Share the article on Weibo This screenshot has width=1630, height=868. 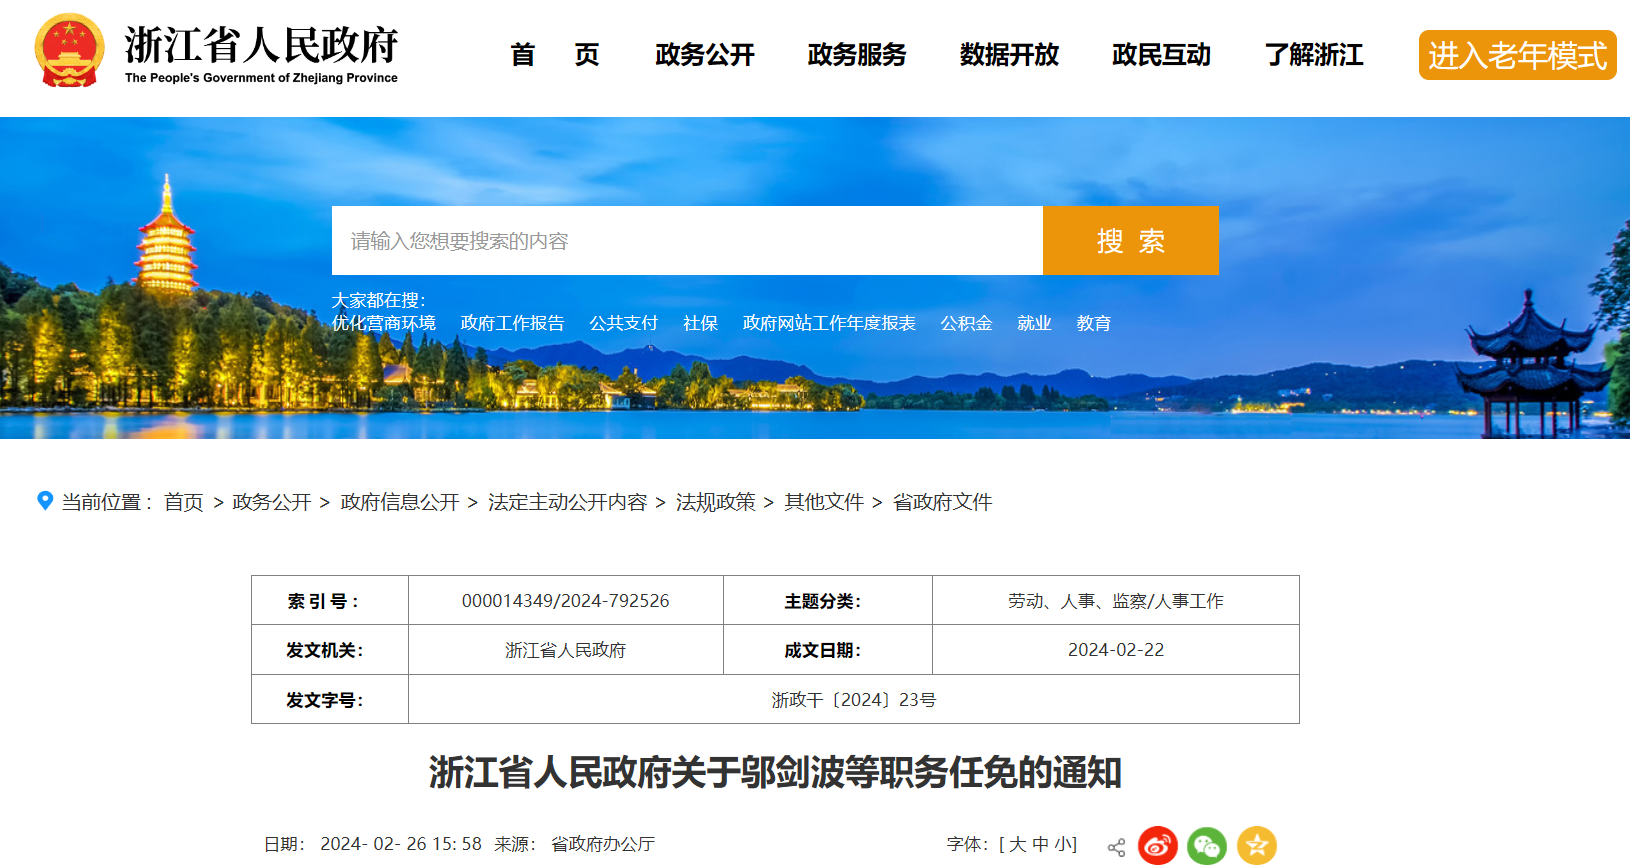coord(1157,846)
